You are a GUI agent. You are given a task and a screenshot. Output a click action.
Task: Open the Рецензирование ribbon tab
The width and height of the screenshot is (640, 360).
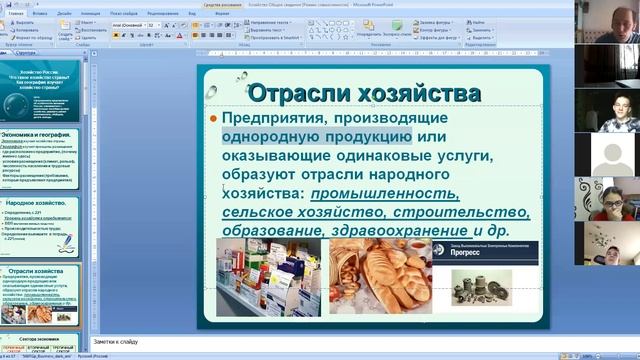[162, 13]
